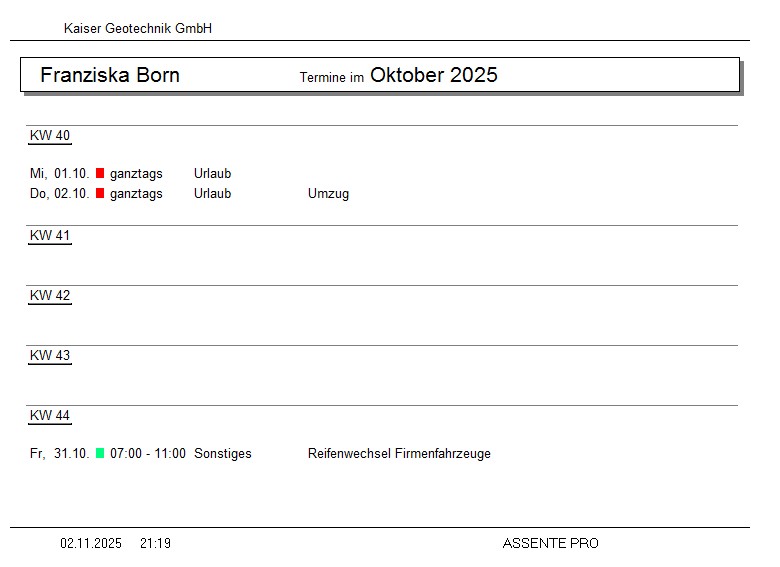Open the Reifenwechsel Firmenfahrzeuge entry
Viewport: 780px width, 567px height.
point(399,453)
